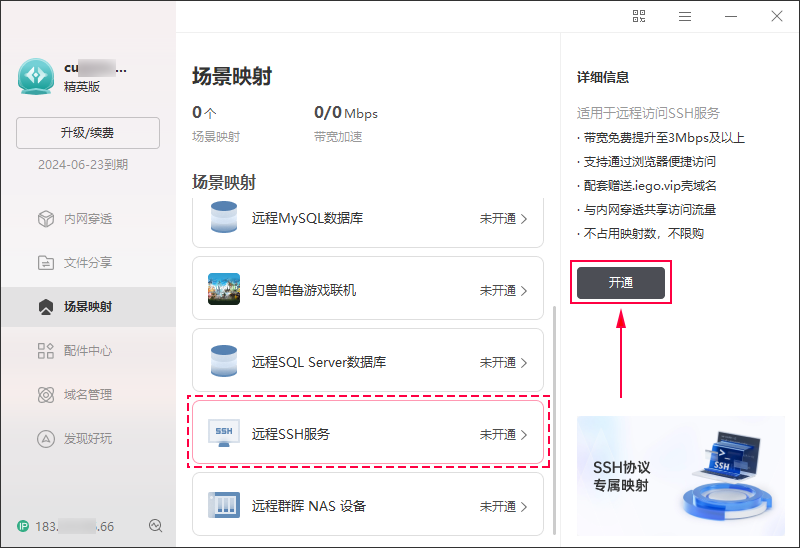Expand the 远程SQL Server数据库 chevron
The image size is (800, 548).
[524, 362]
